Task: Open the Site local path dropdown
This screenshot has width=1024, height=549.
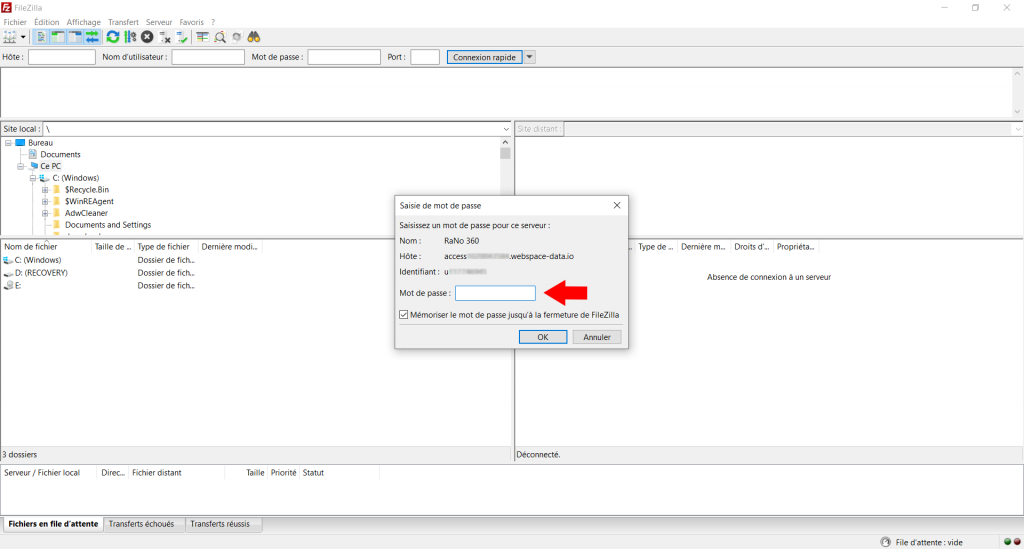Action: pos(506,129)
